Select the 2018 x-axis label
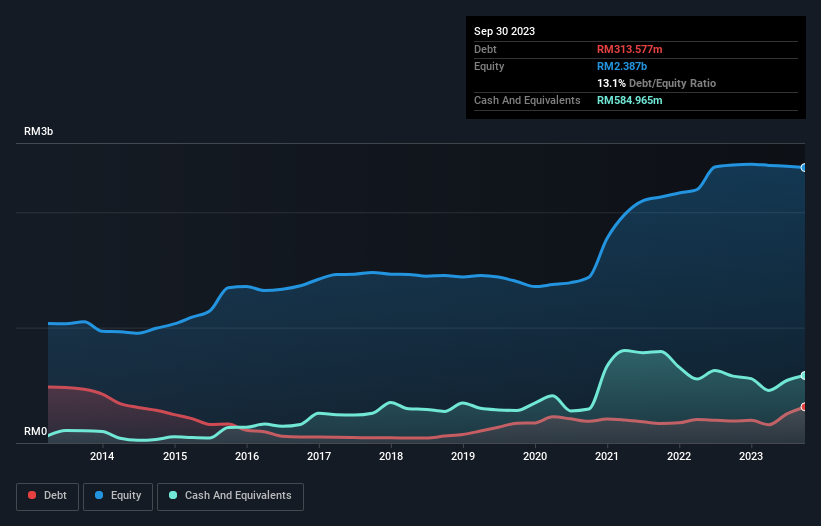The width and height of the screenshot is (821, 526). pos(391,456)
